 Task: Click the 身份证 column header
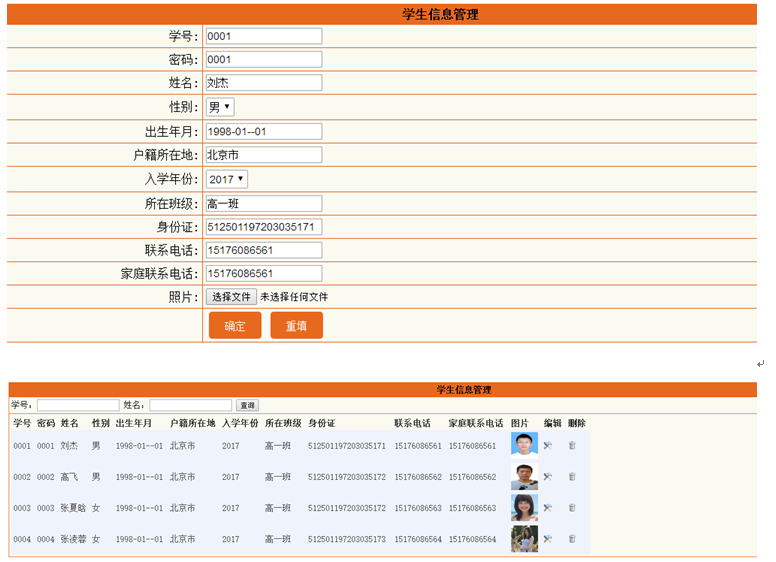click(322, 423)
